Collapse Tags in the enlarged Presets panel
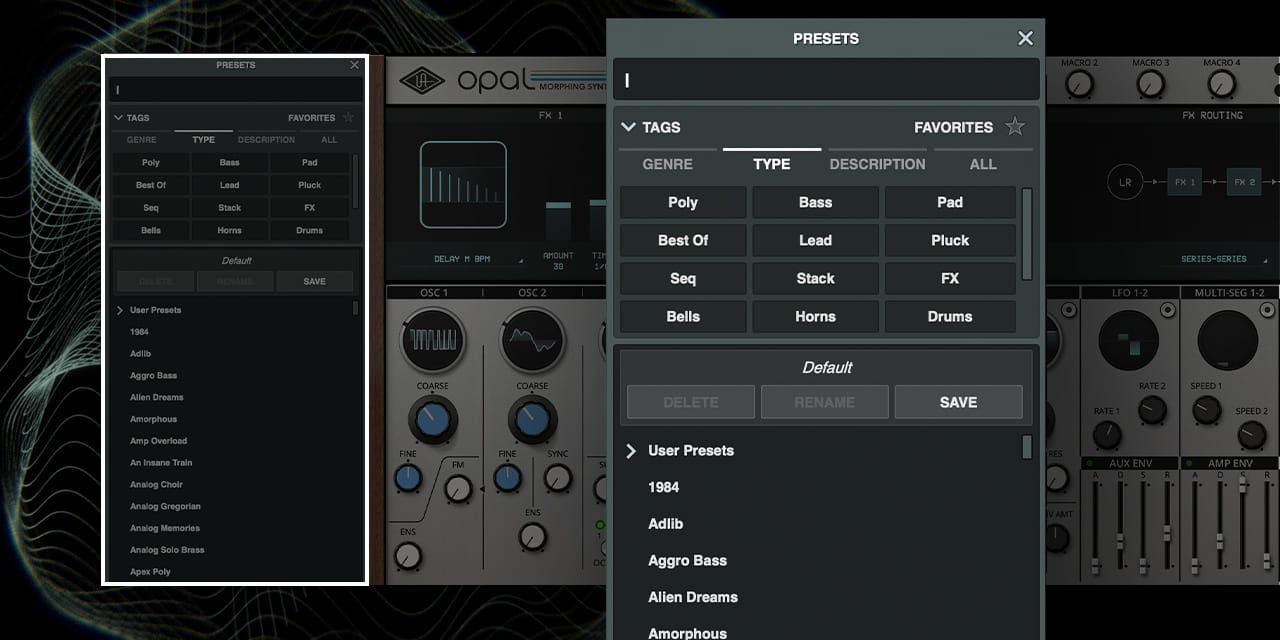The width and height of the screenshot is (1280, 640). (x=629, y=127)
